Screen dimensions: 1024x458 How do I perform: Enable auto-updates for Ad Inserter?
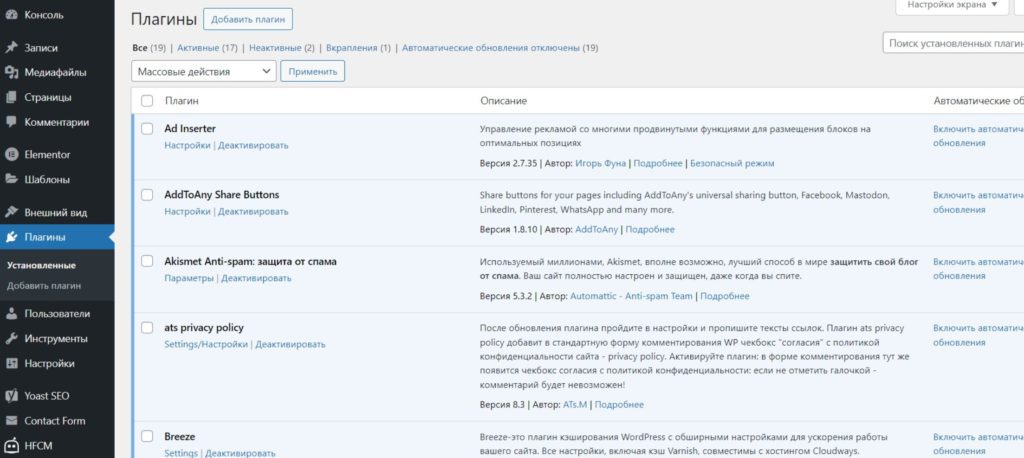coord(978,136)
